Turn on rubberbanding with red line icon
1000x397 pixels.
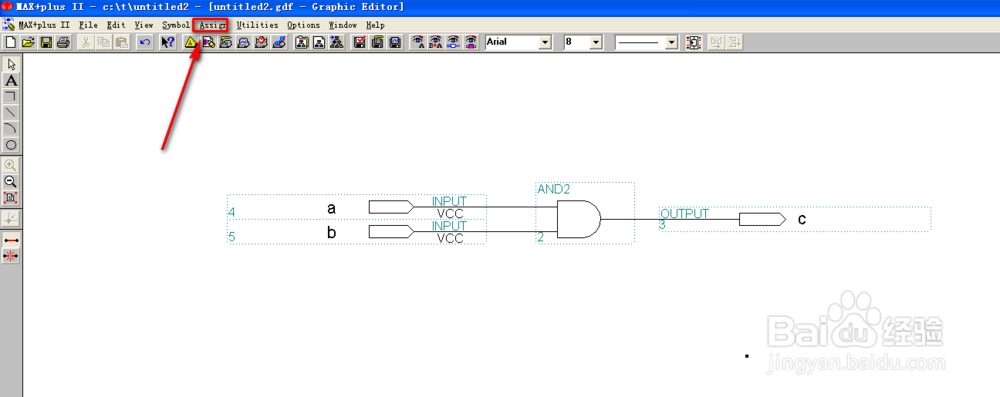11,240
